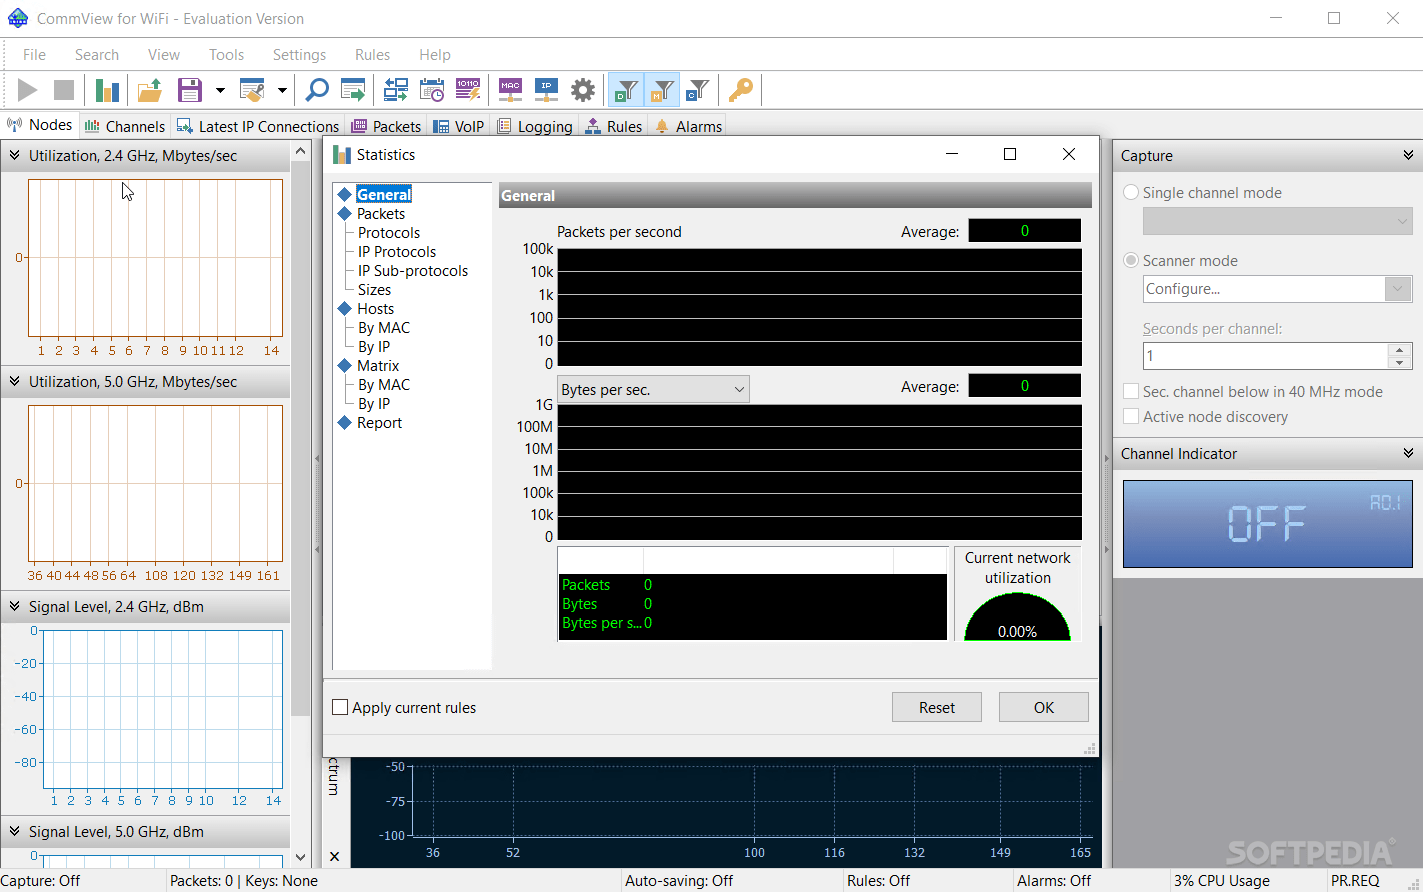Viewport: 1423px width, 892px height.
Task: Open the Bytes per sec. dropdown
Action: (x=739, y=389)
